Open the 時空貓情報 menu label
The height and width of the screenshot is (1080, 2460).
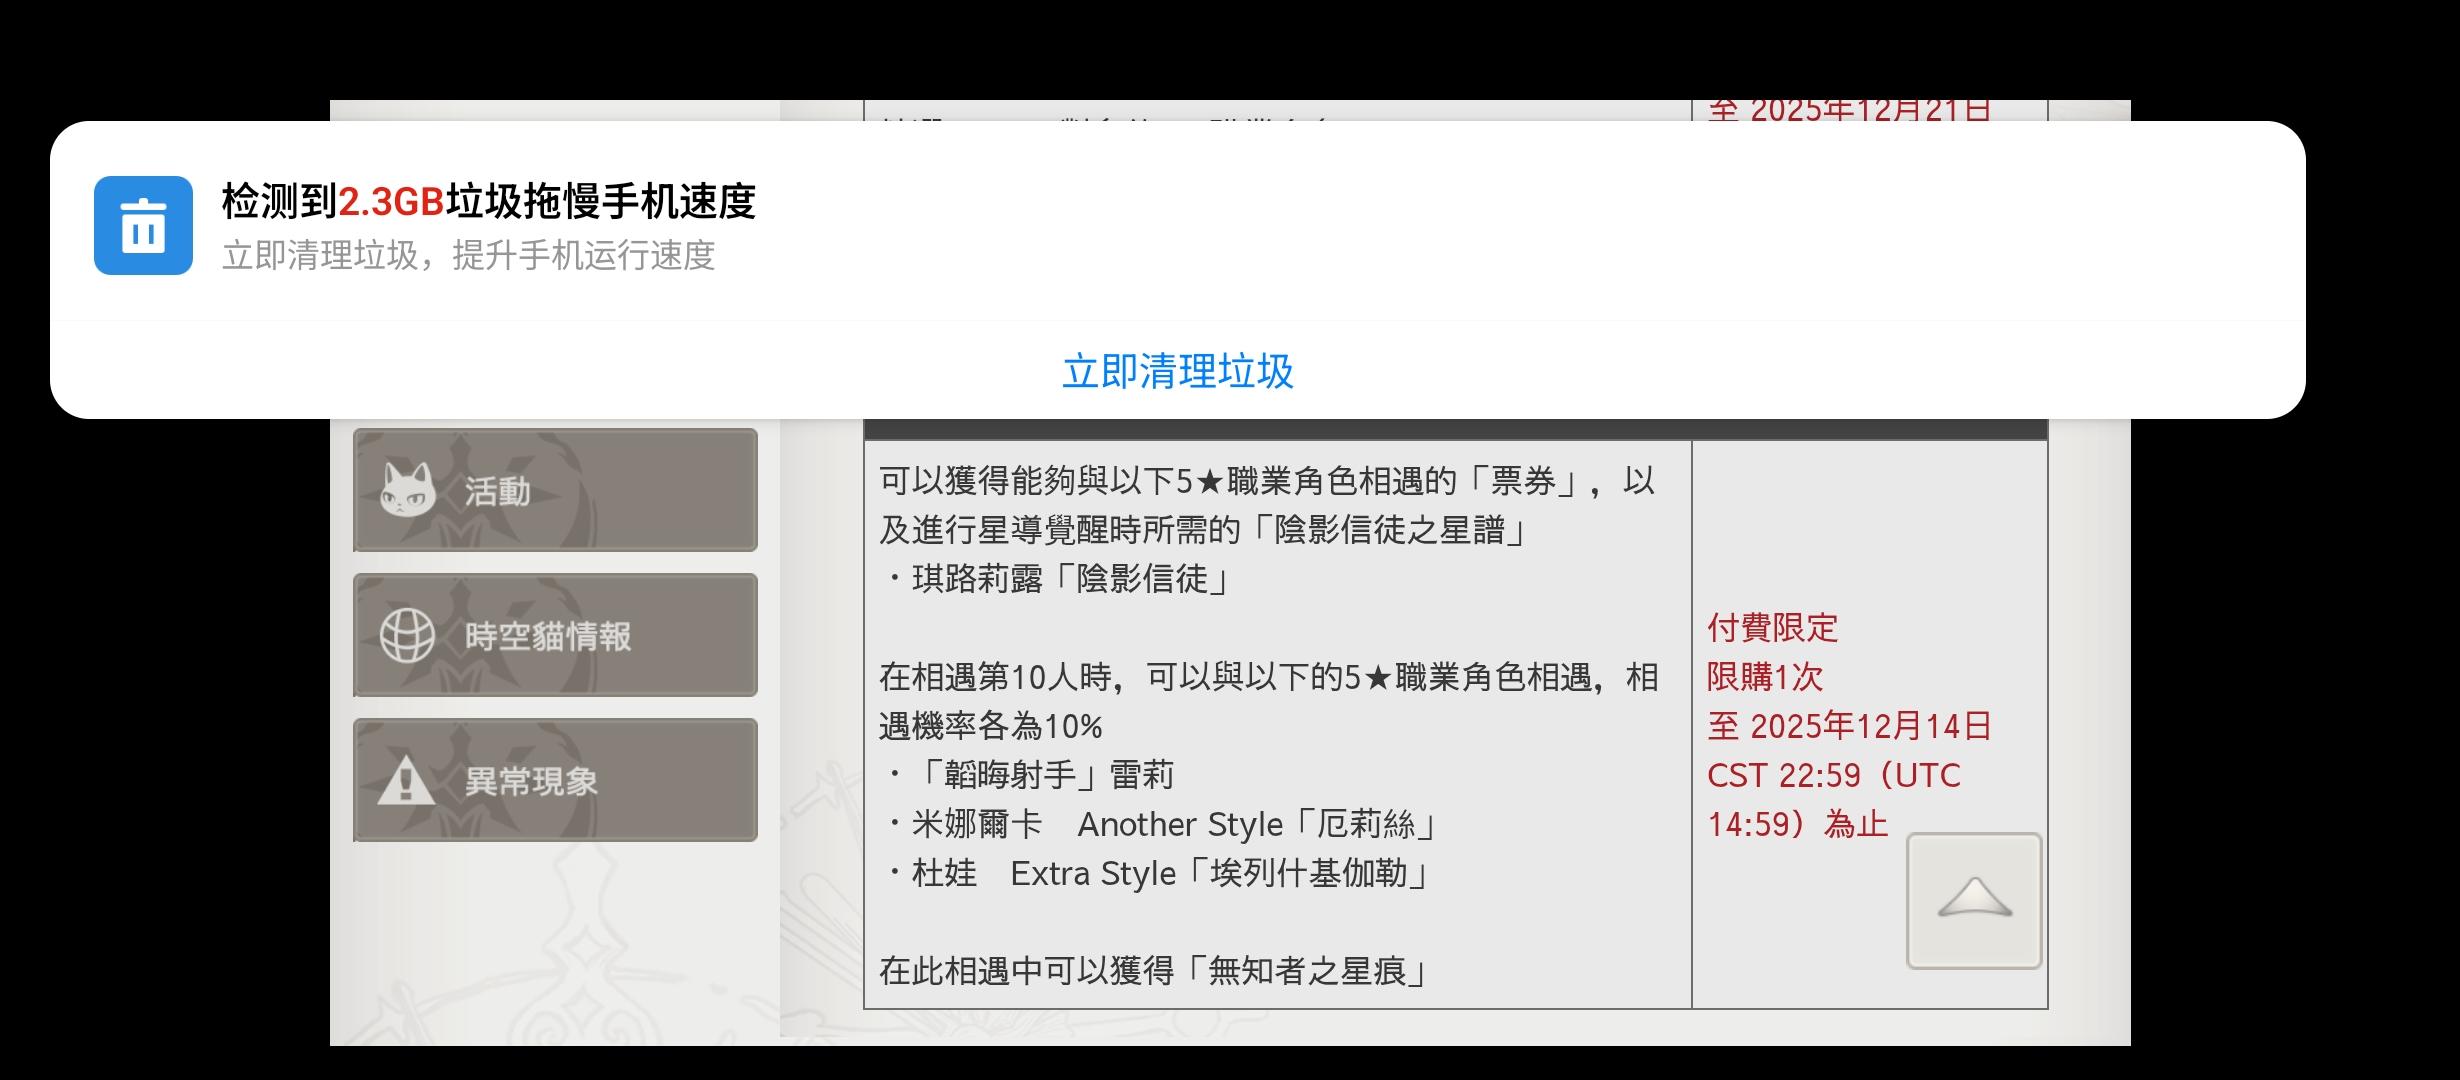click(547, 636)
